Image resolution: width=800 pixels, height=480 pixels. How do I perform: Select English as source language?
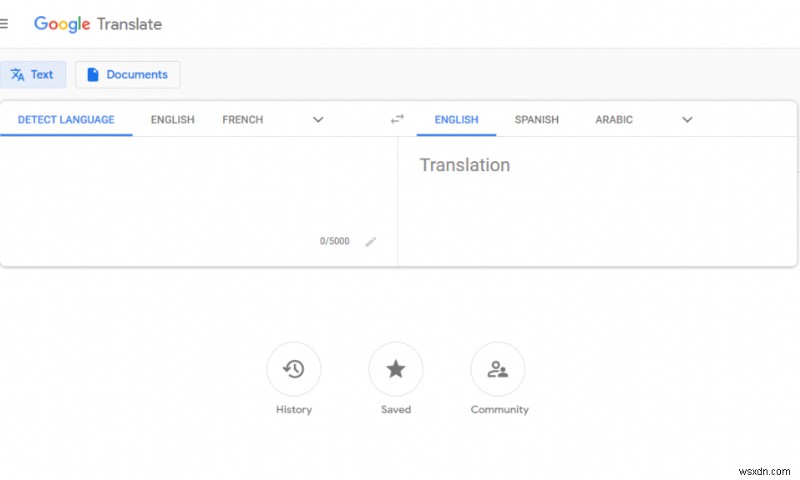tap(172, 119)
